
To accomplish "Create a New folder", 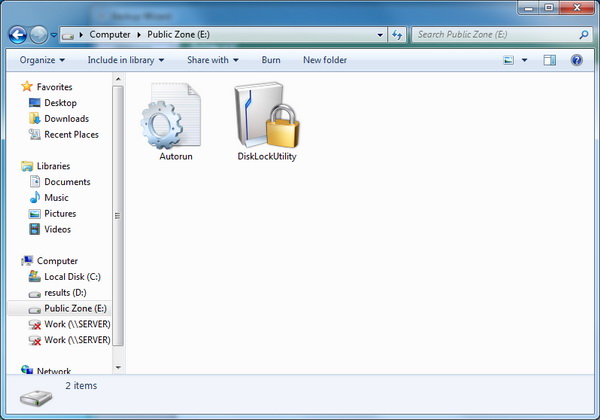I will pos(325,60).
